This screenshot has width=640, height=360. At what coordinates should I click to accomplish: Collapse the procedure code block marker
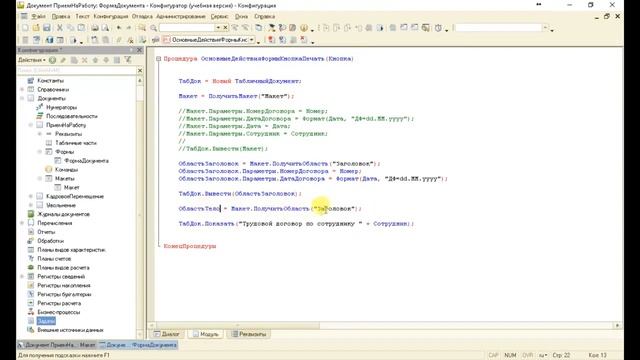tap(158, 59)
